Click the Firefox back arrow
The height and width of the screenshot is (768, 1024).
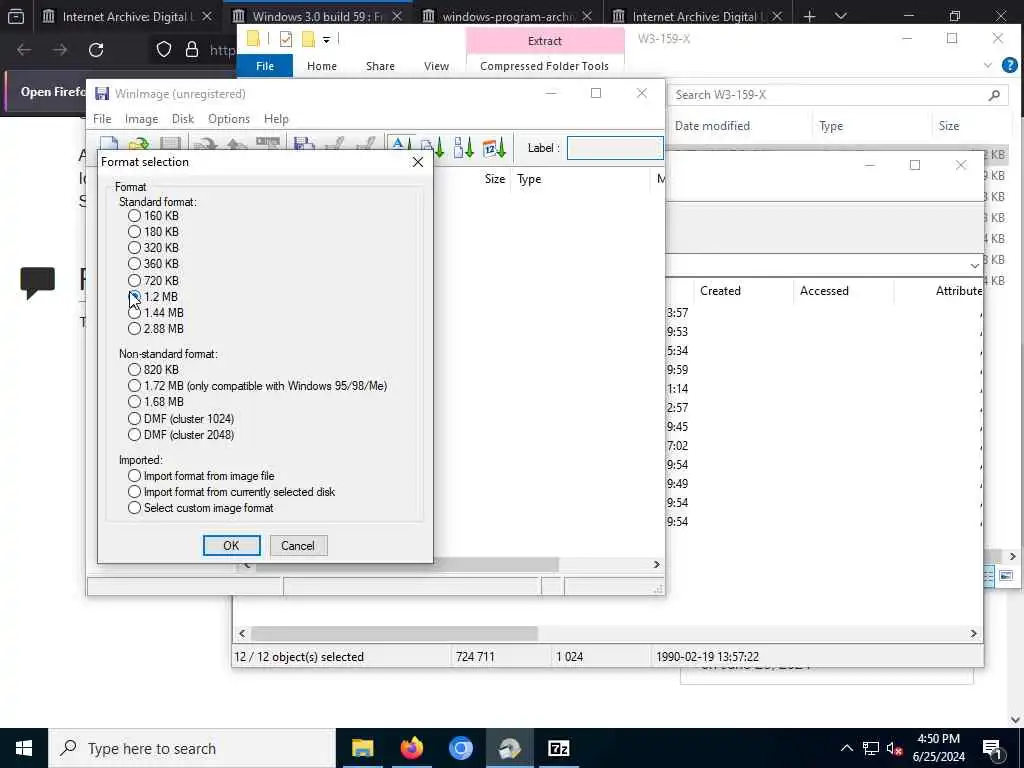24,50
